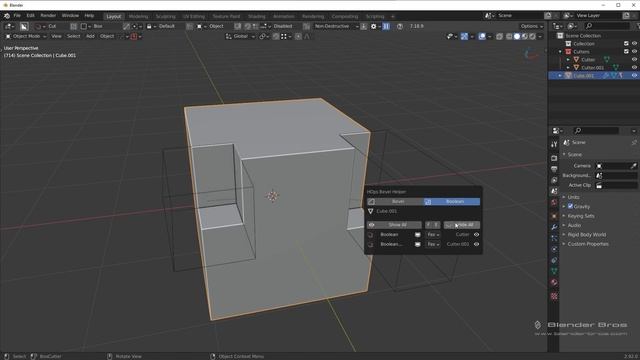Image resolution: width=640 pixels, height=360 pixels.
Task: Enable solid viewport shading mode
Action: (x=517, y=36)
